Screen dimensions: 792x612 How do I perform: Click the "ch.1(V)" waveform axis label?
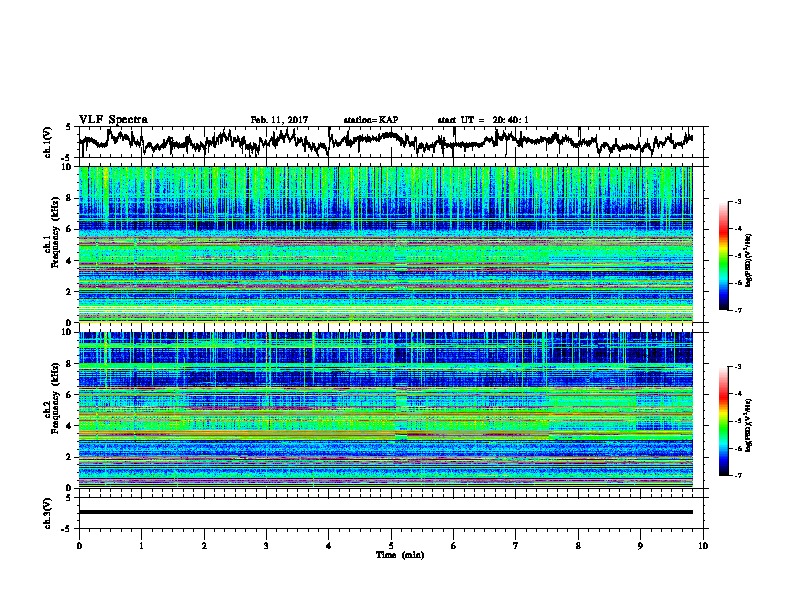tap(48, 142)
